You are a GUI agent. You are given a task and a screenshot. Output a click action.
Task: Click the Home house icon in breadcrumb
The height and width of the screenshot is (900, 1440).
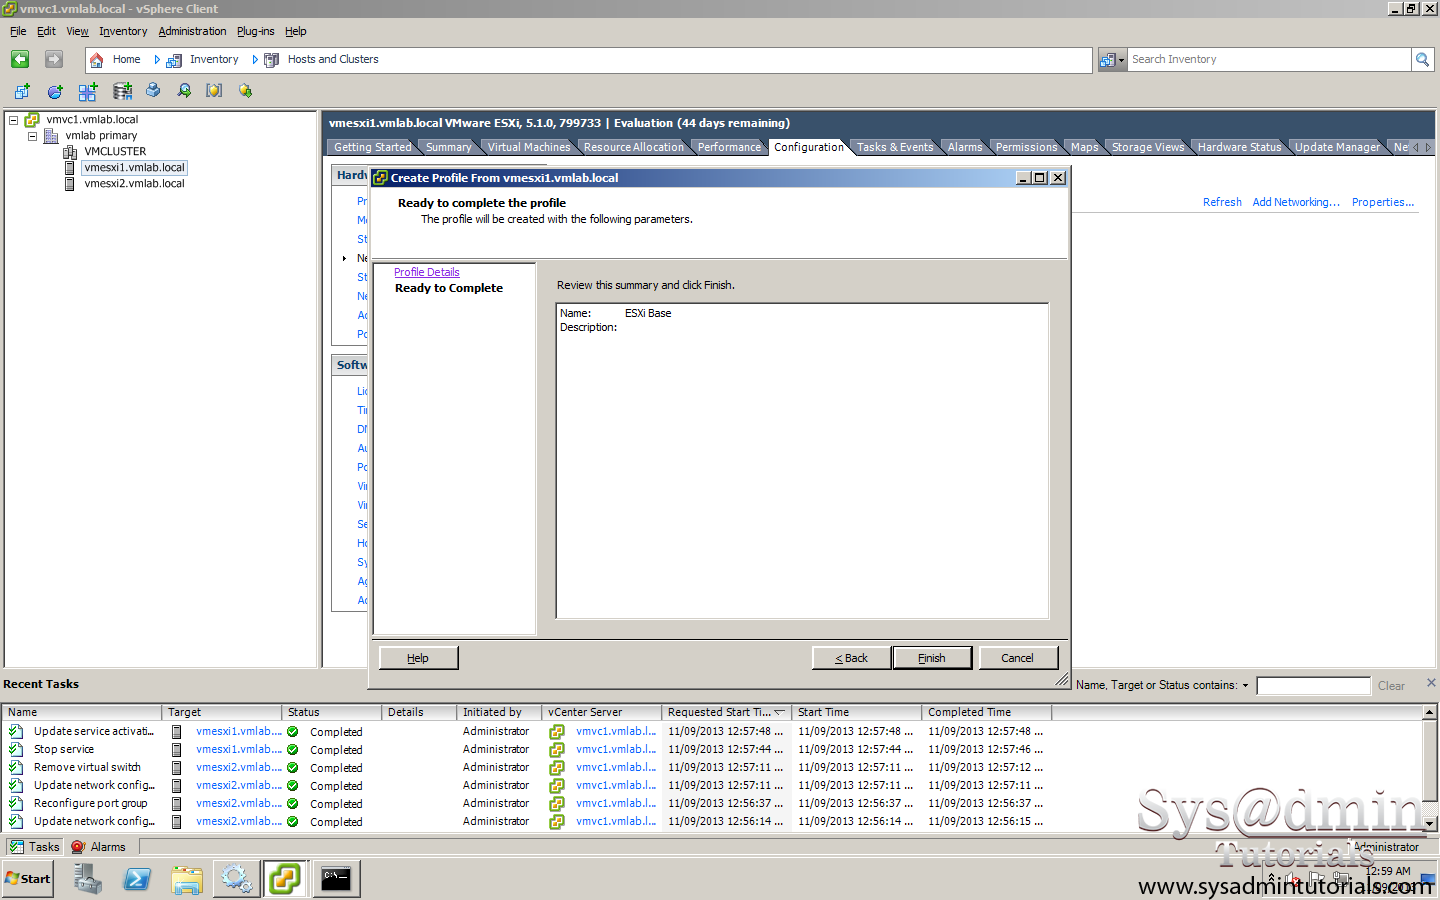97,60
